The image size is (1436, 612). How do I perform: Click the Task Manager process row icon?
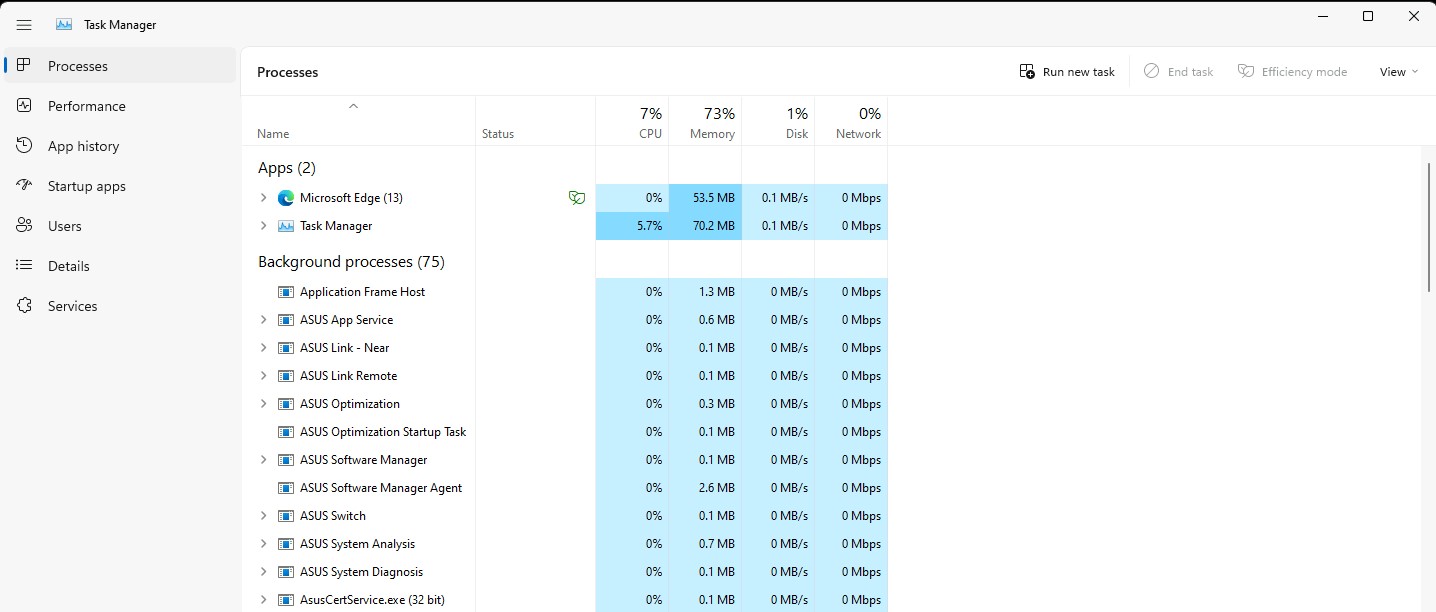[x=285, y=226]
